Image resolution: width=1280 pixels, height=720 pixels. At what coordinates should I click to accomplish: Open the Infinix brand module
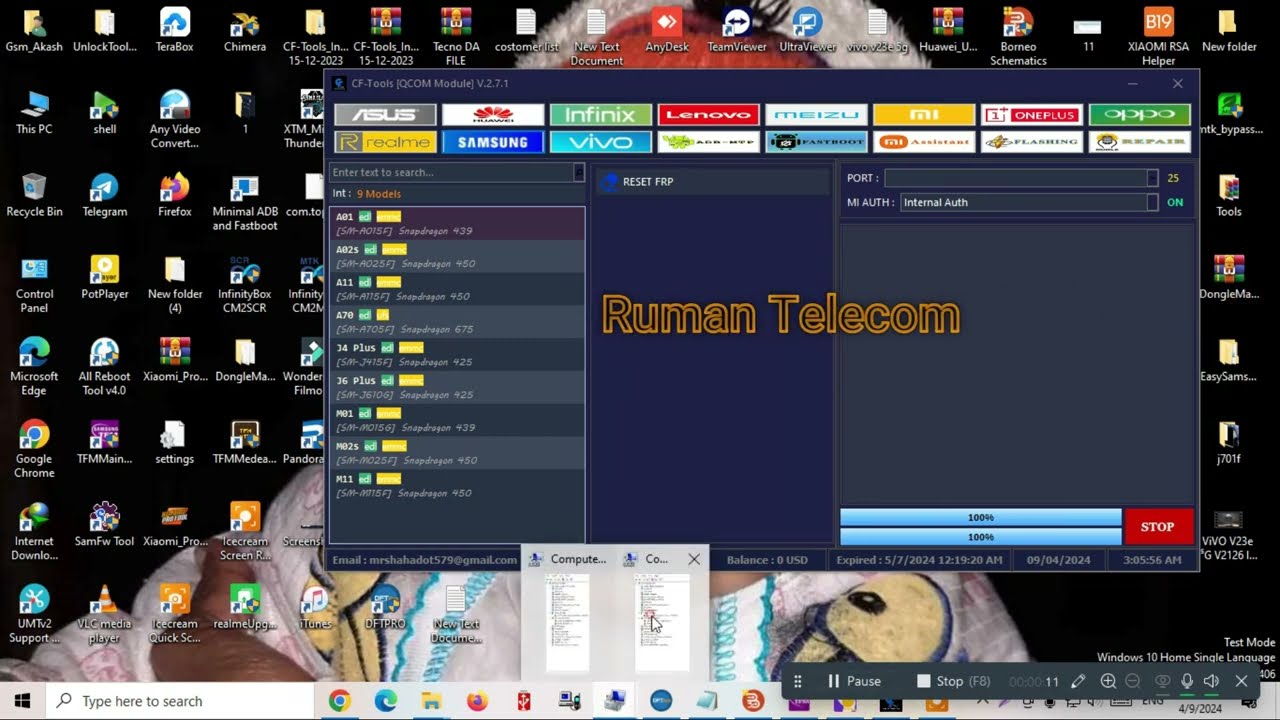tap(601, 115)
